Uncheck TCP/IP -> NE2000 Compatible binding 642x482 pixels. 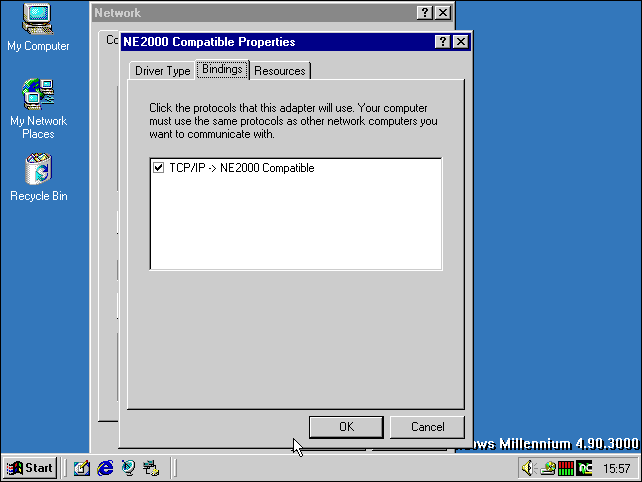click(158, 167)
